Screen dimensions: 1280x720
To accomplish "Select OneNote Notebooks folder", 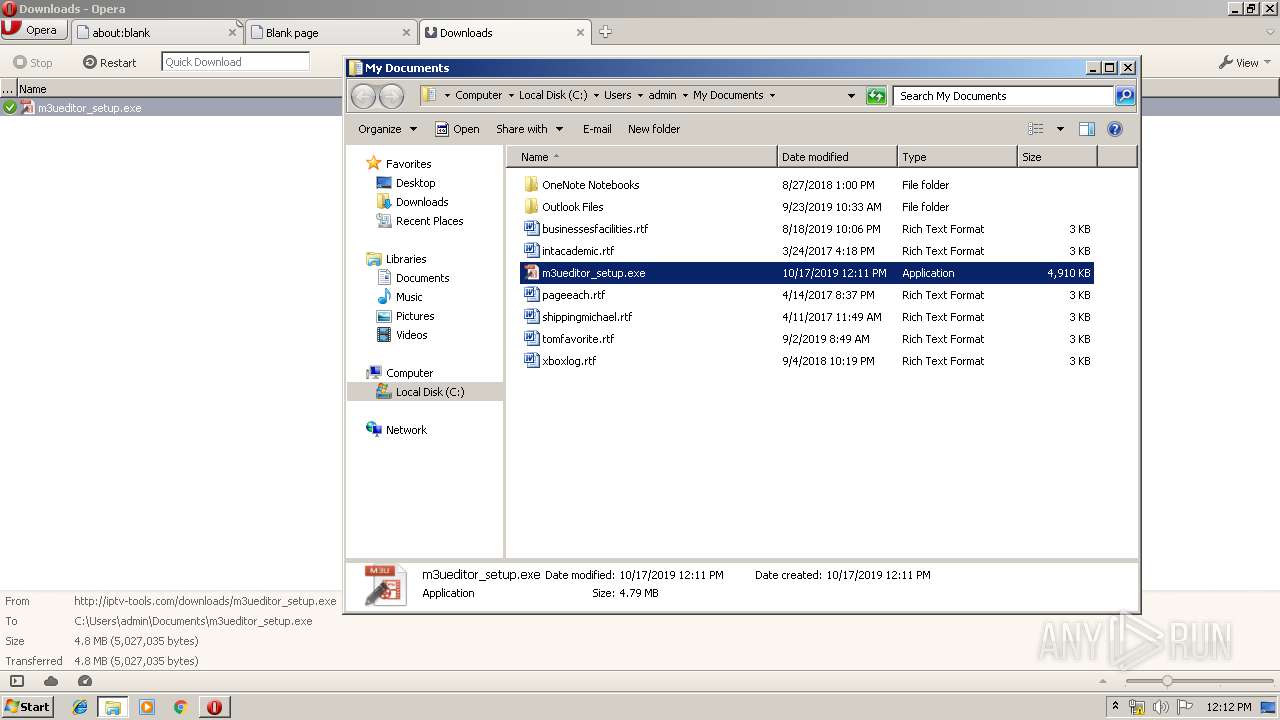I will [590, 185].
